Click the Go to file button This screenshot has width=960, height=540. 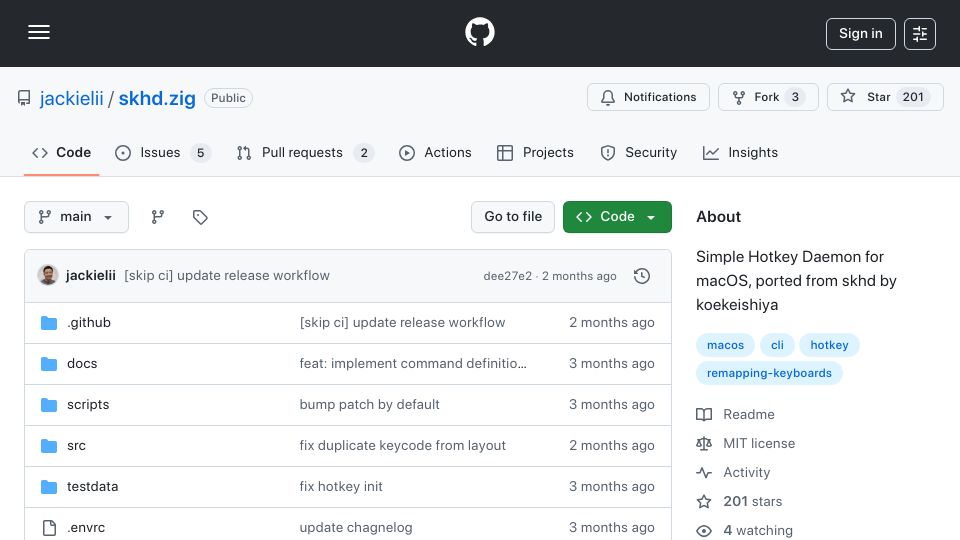(513, 217)
